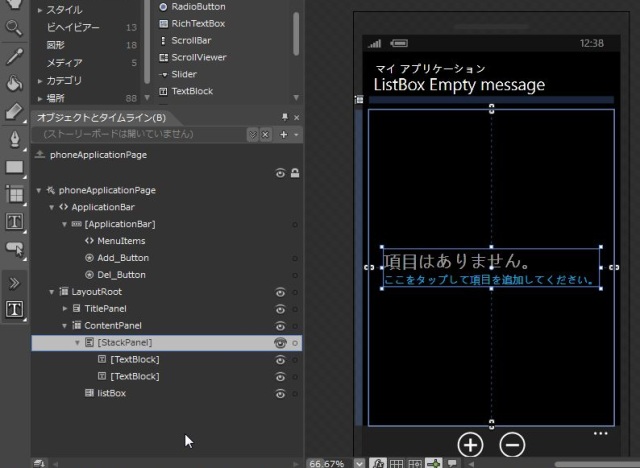The width and height of the screenshot is (640, 468).
Task: Open the Assets chevron button
Action: pyautogui.click(x=14, y=283)
